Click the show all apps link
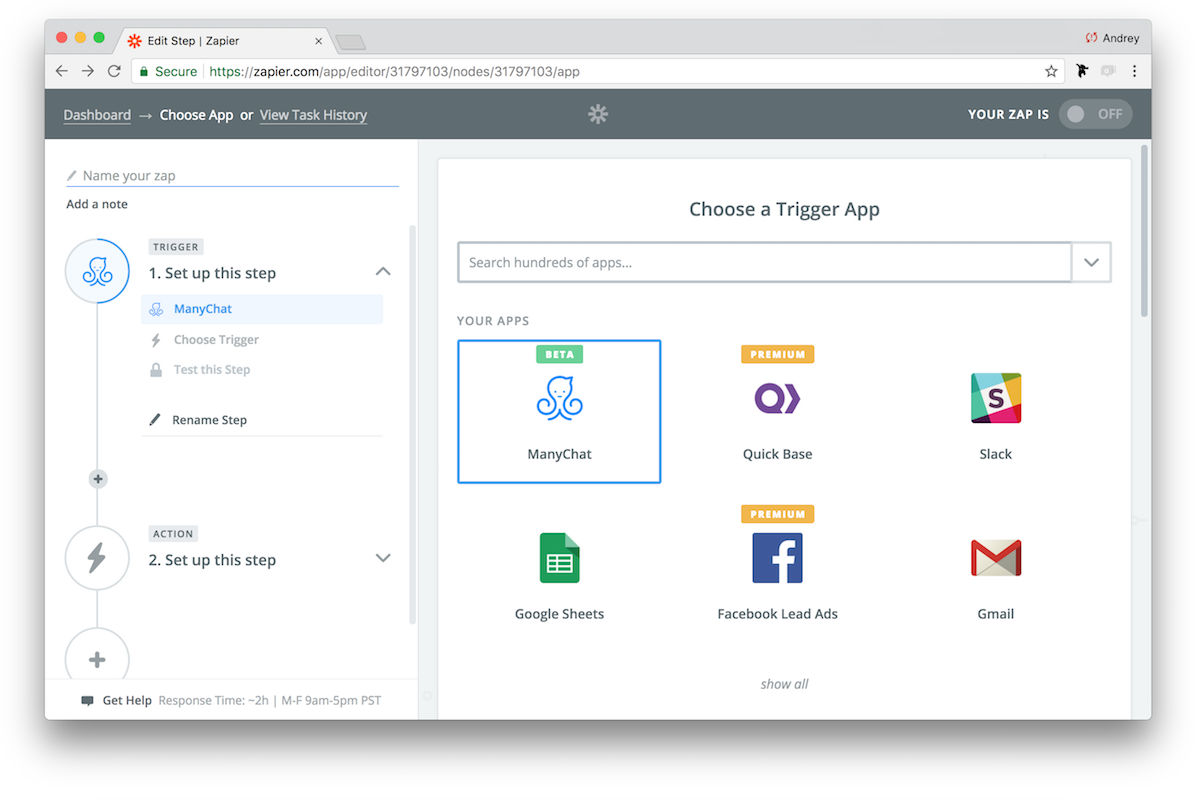 [x=784, y=684]
